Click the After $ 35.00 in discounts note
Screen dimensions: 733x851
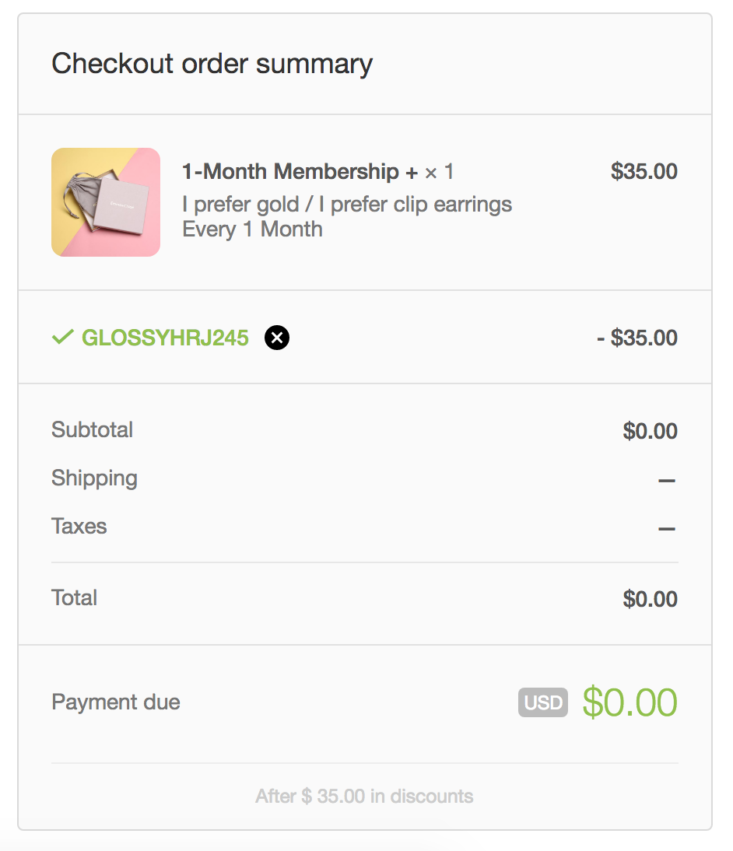click(x=365, y=796)
